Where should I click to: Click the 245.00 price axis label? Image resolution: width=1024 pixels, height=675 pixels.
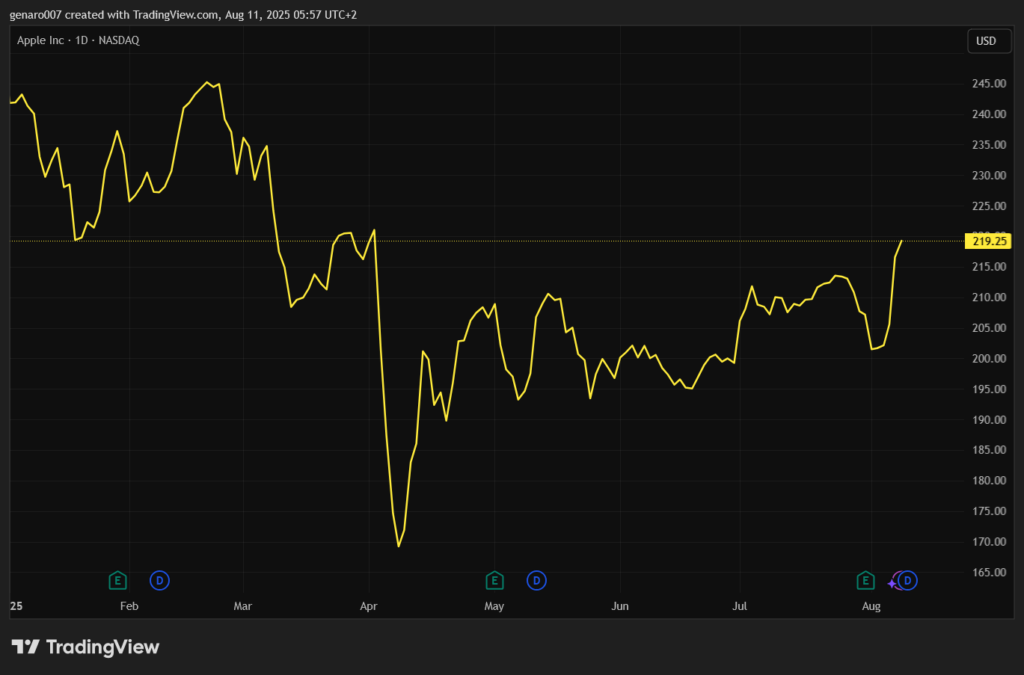click(987, 84)
